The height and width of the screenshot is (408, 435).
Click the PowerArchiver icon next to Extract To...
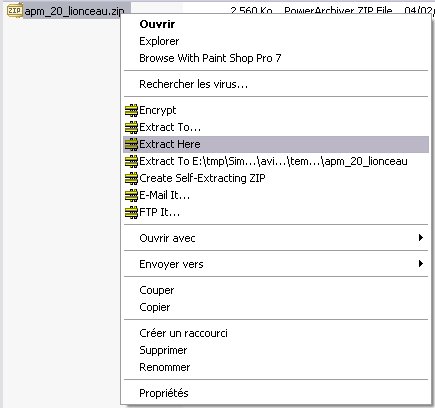131,127
